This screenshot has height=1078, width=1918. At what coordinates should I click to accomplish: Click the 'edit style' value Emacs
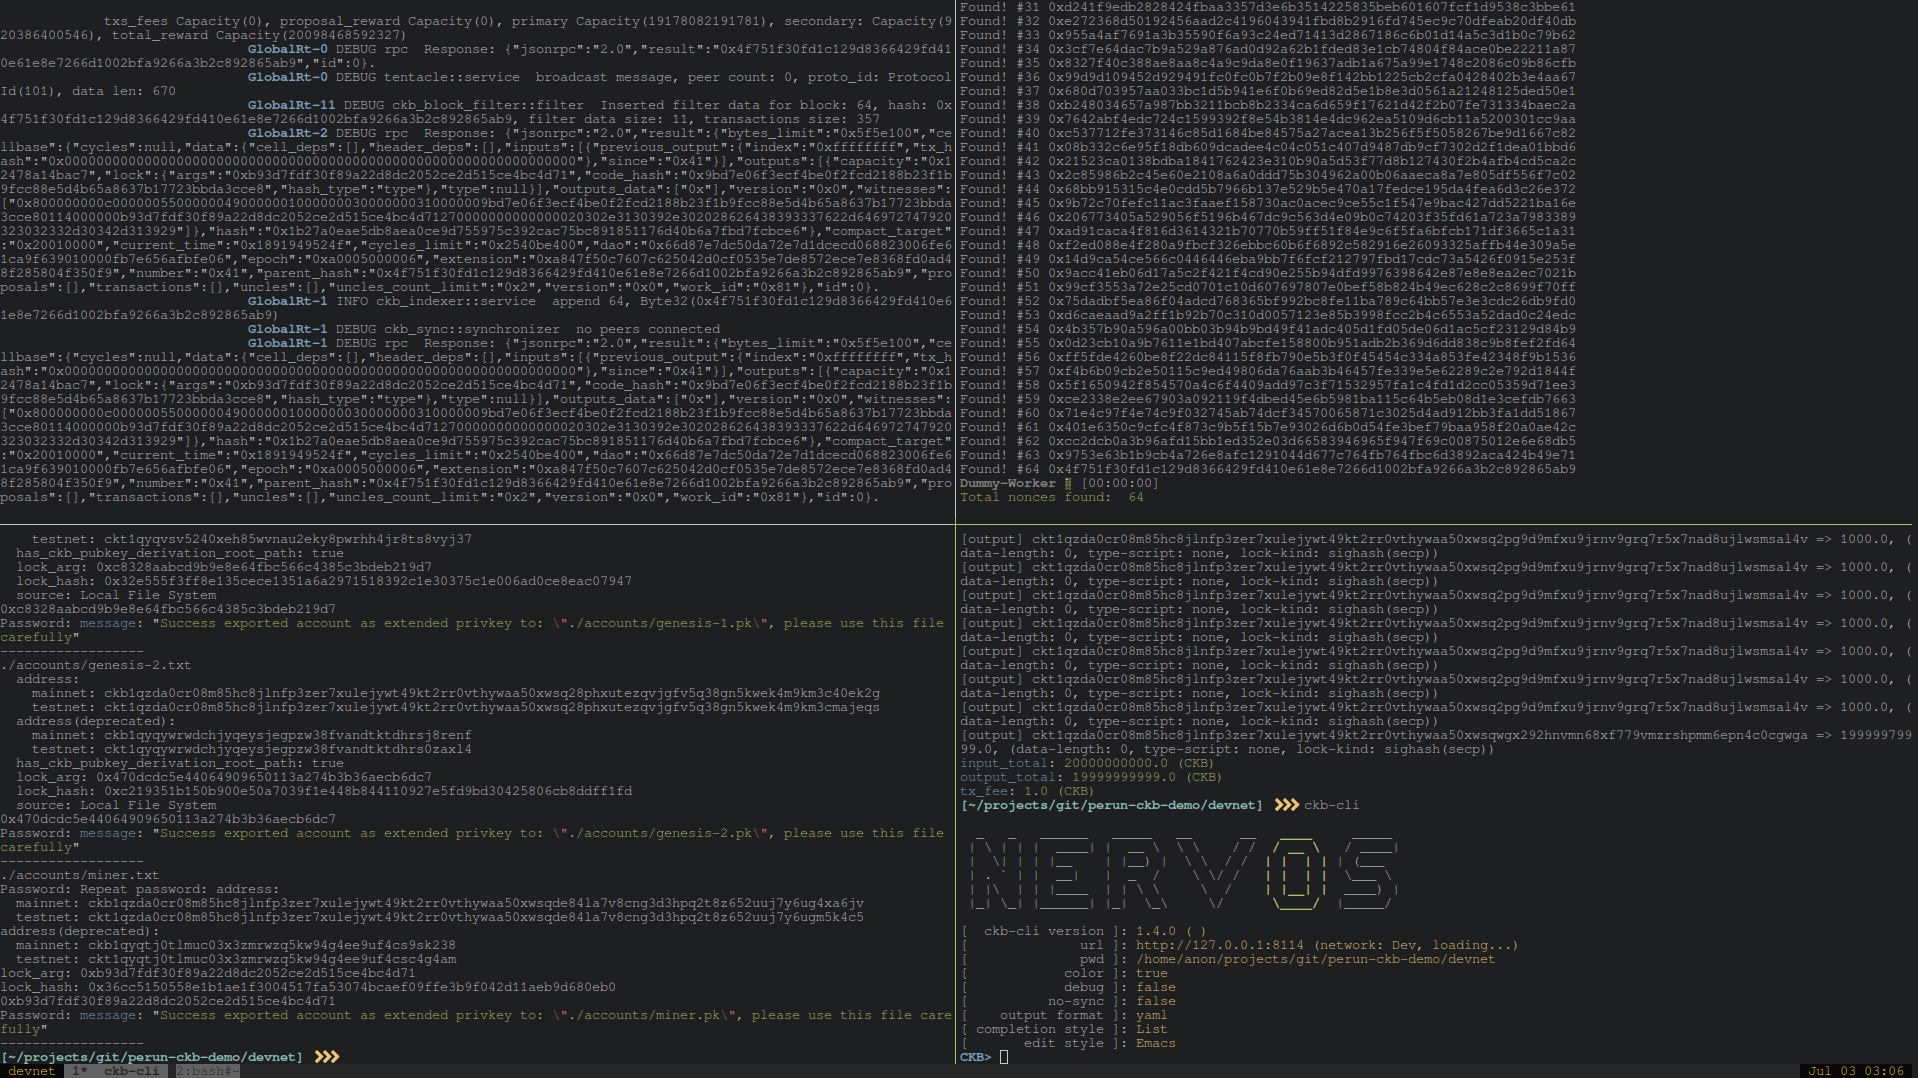click(x=1156, y=1043)
